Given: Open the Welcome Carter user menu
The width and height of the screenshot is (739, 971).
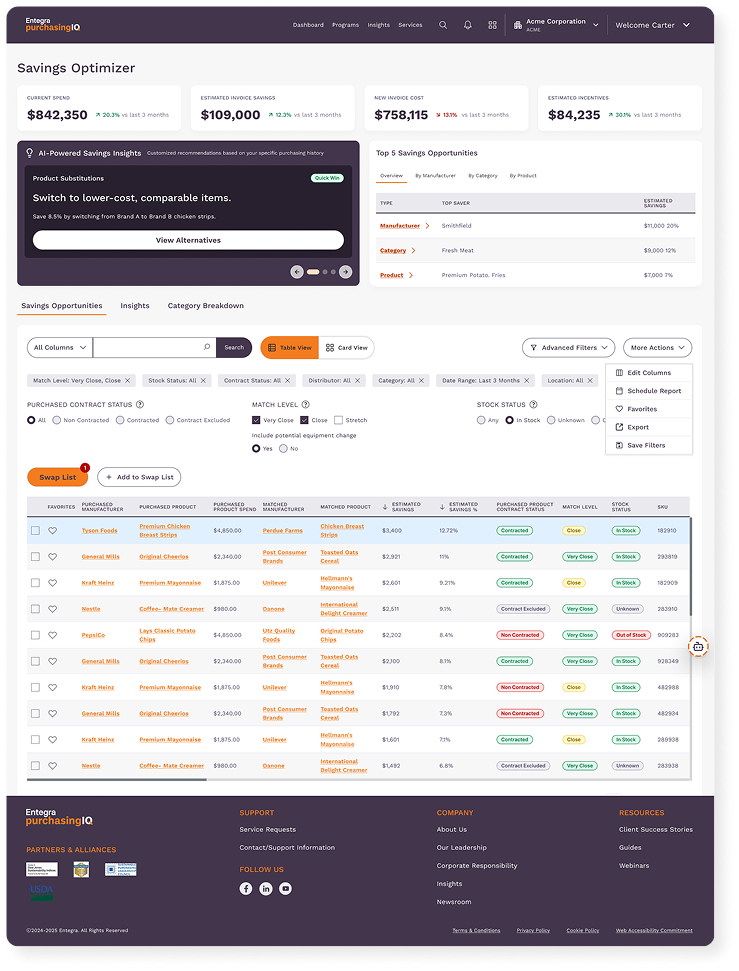Looking at the screenshot, I should [652, 25].
